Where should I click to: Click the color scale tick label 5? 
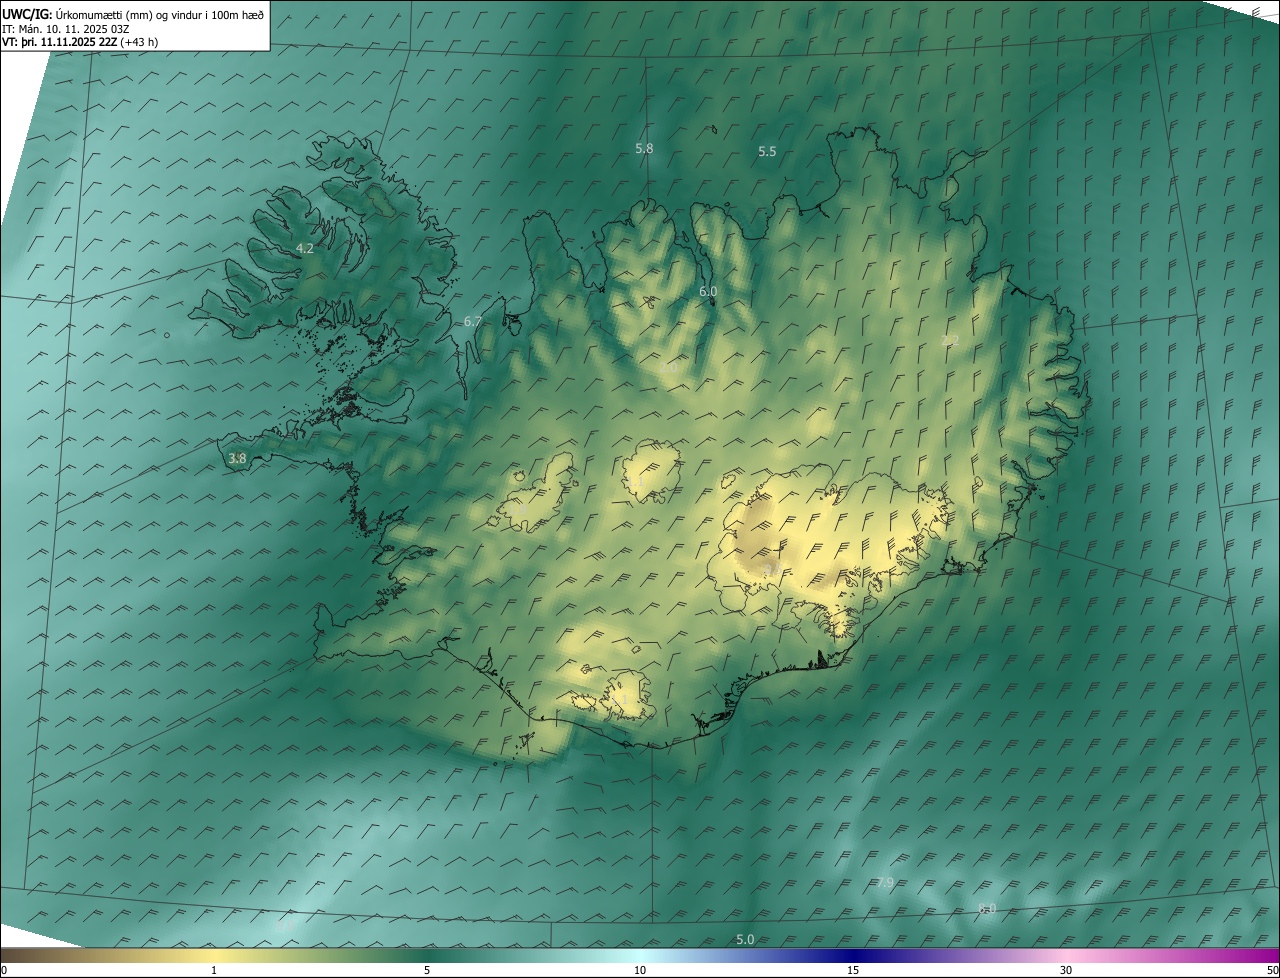427,970
